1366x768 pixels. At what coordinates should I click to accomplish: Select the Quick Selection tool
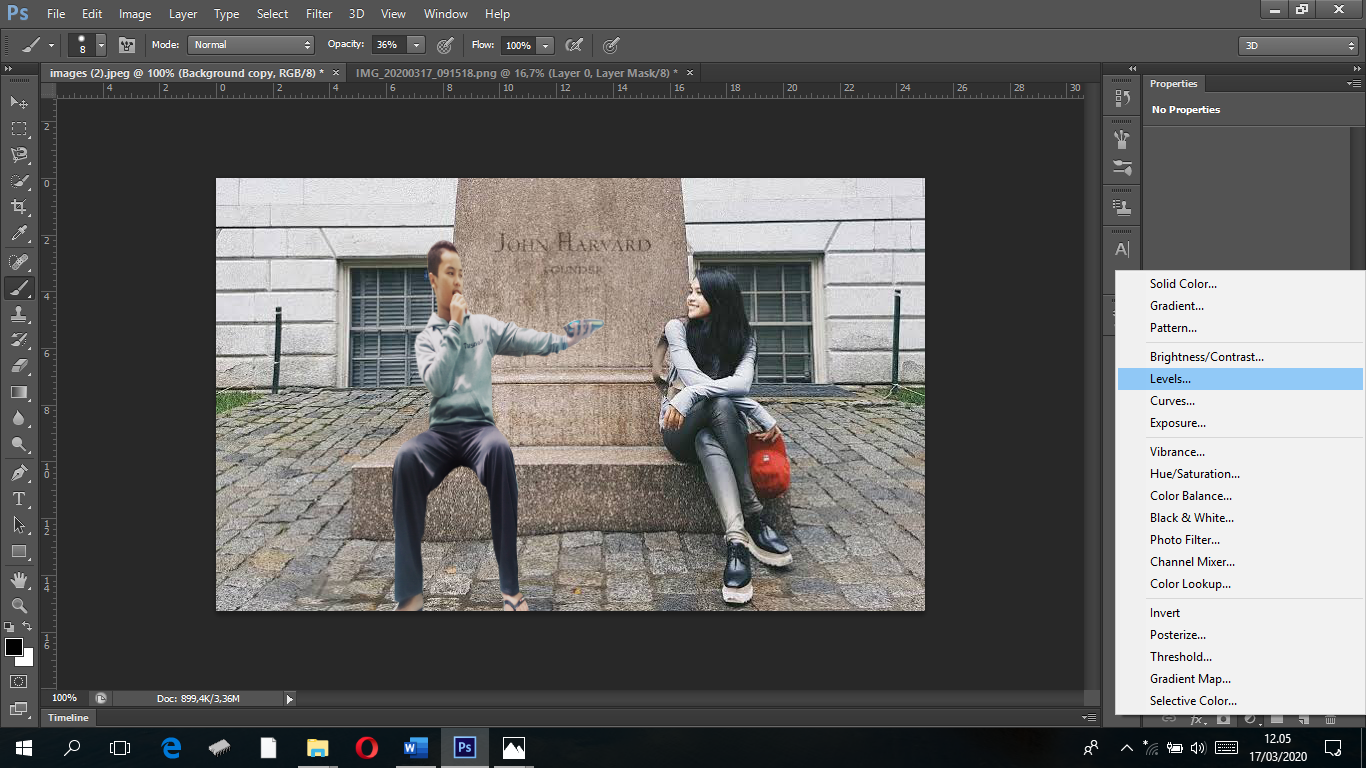tap(19, 181)
